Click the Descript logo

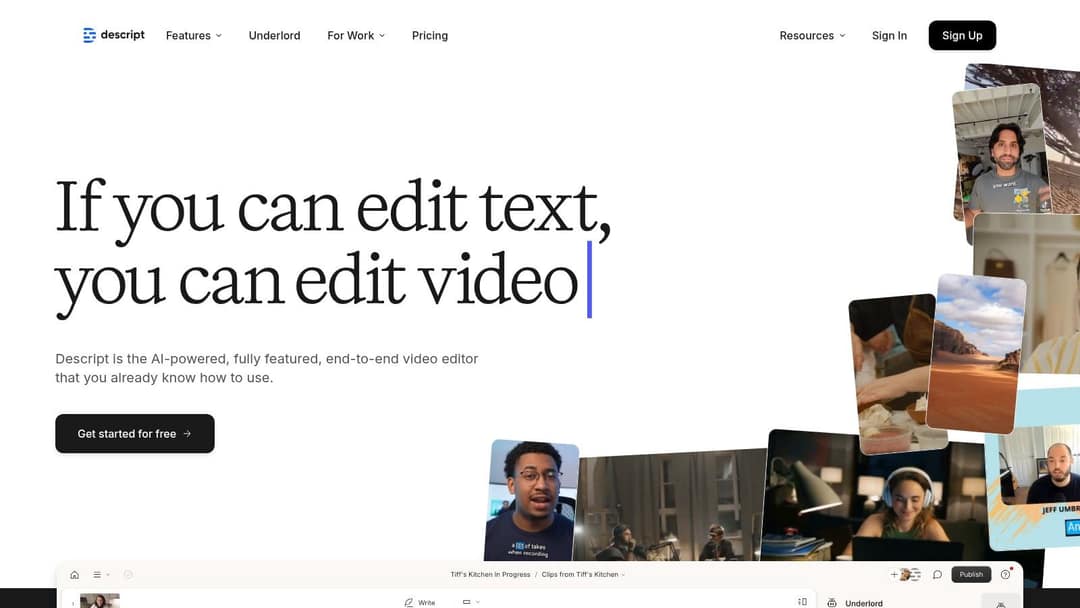pyautogui.click(x=114, y=35)
